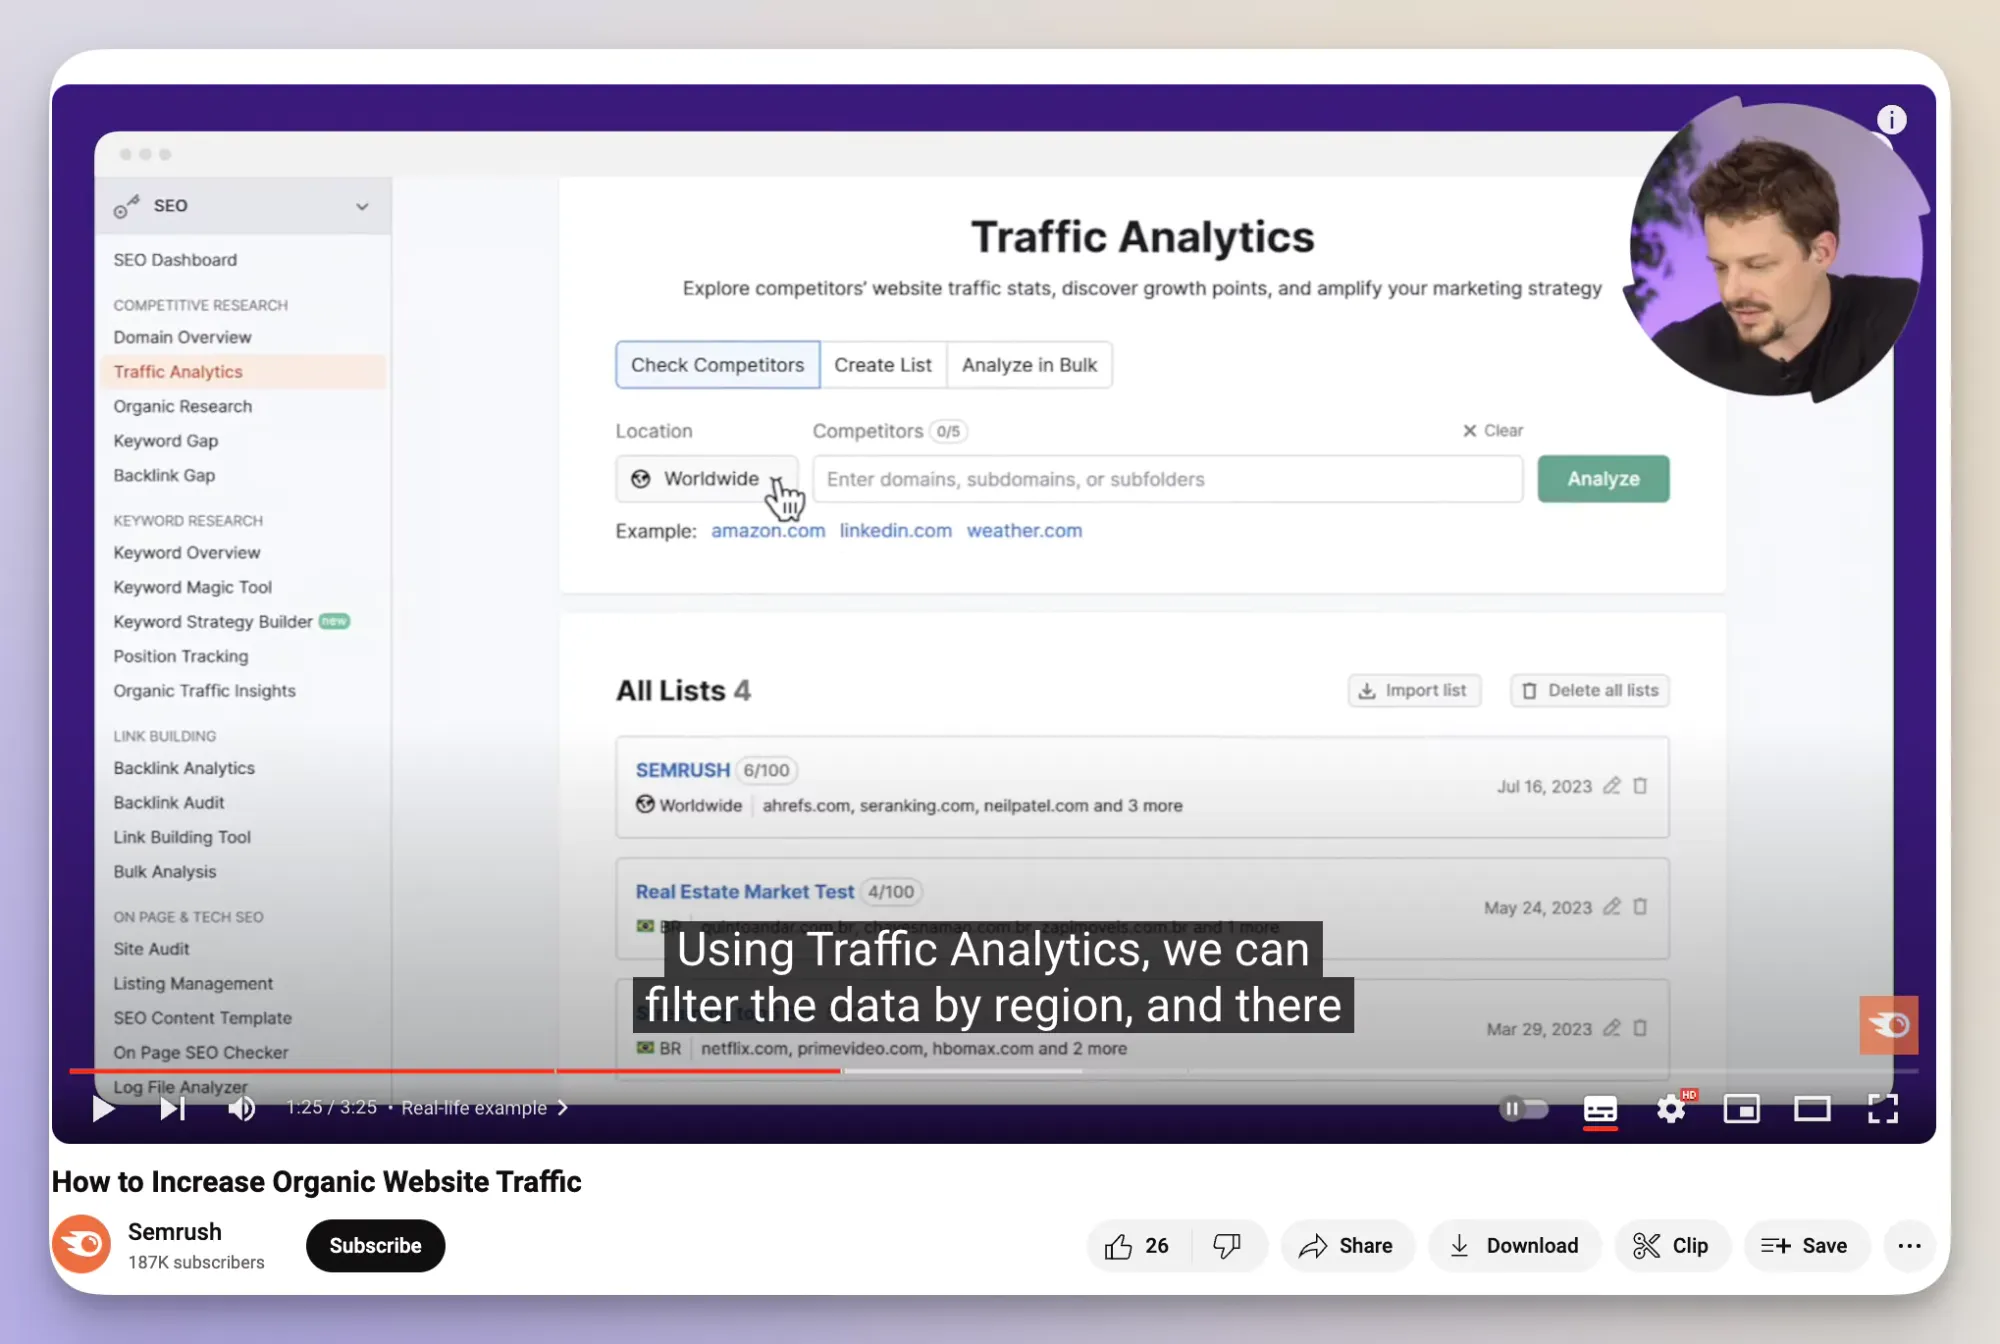Switch to Analyze in Bulk tab
This screenshot has height=1344, width=2000.
1029,365
